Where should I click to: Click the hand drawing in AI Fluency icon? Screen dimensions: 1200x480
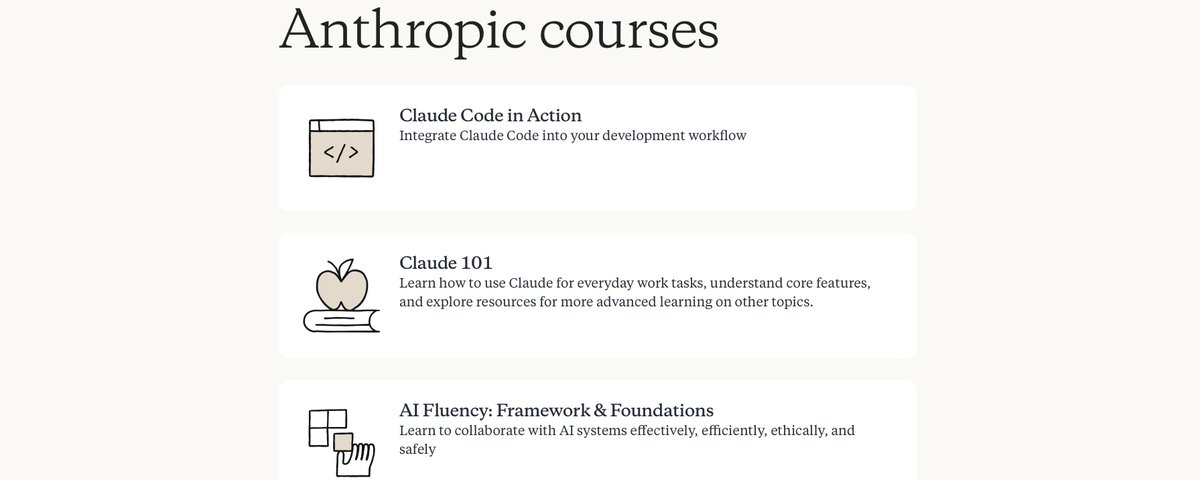click(358, 461)
